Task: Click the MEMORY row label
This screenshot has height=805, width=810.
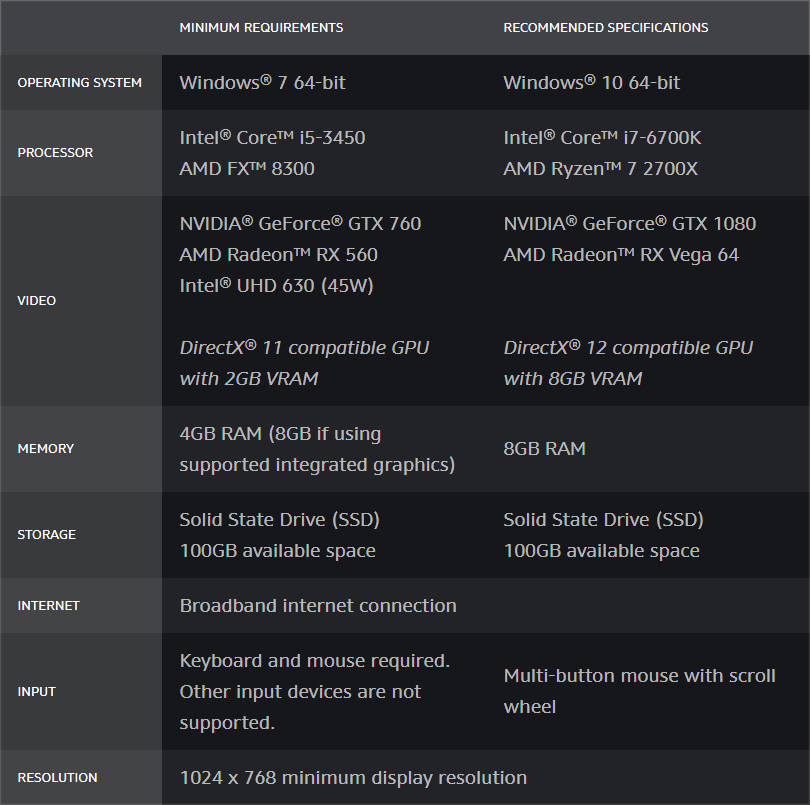Action: [x=46, y=448]
